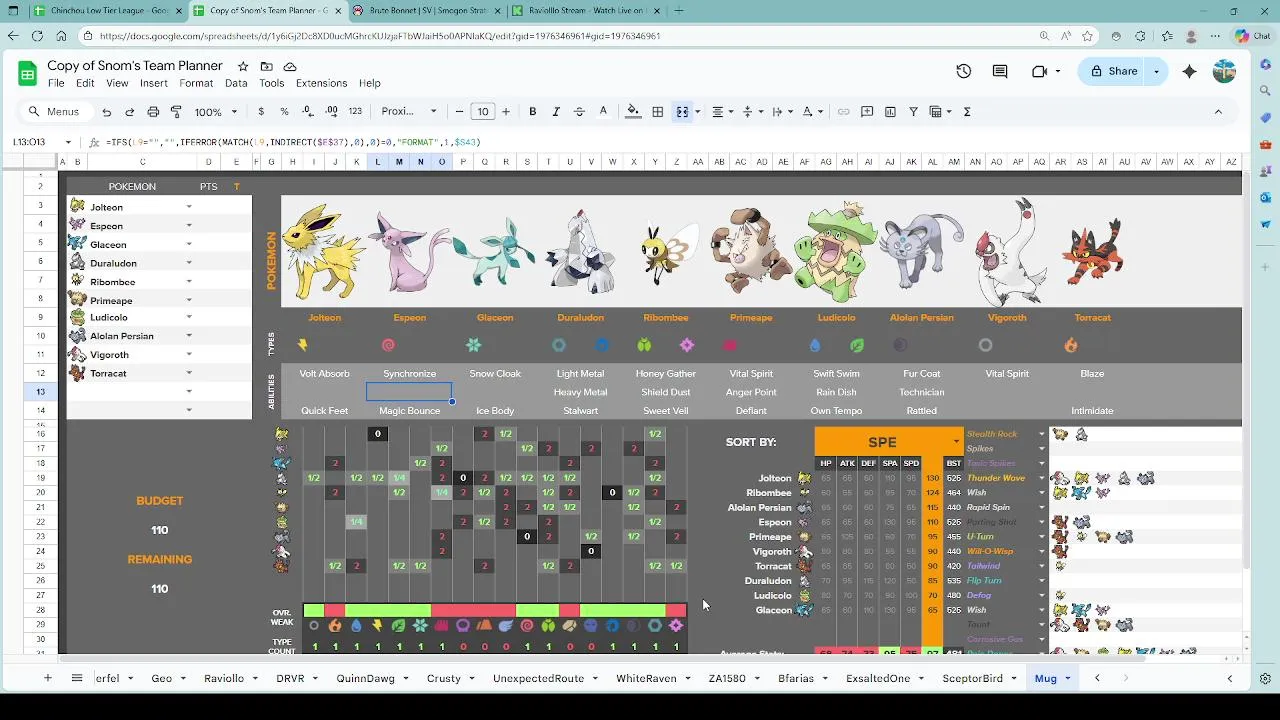Open the Gemini assistant sparkle icon
The image size is (1280, 720).
pos(1189,72)
